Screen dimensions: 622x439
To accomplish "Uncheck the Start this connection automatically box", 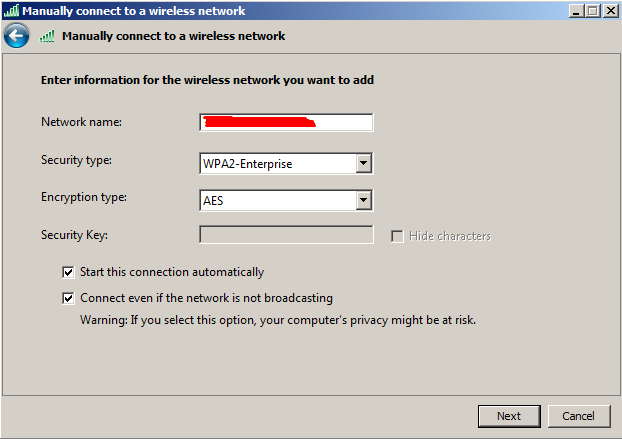I will click(68, 272).
